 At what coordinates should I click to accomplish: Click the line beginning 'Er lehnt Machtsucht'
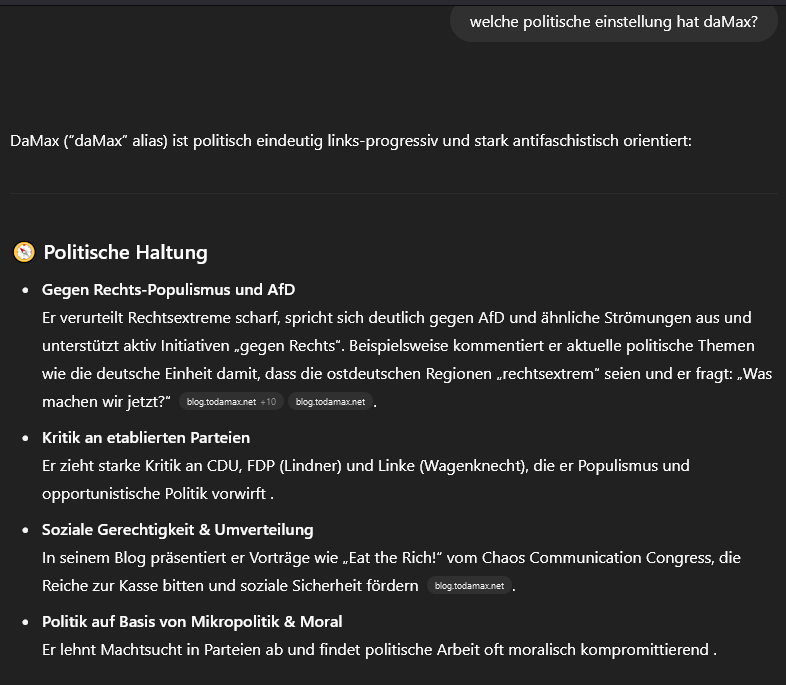coord(379,649)
